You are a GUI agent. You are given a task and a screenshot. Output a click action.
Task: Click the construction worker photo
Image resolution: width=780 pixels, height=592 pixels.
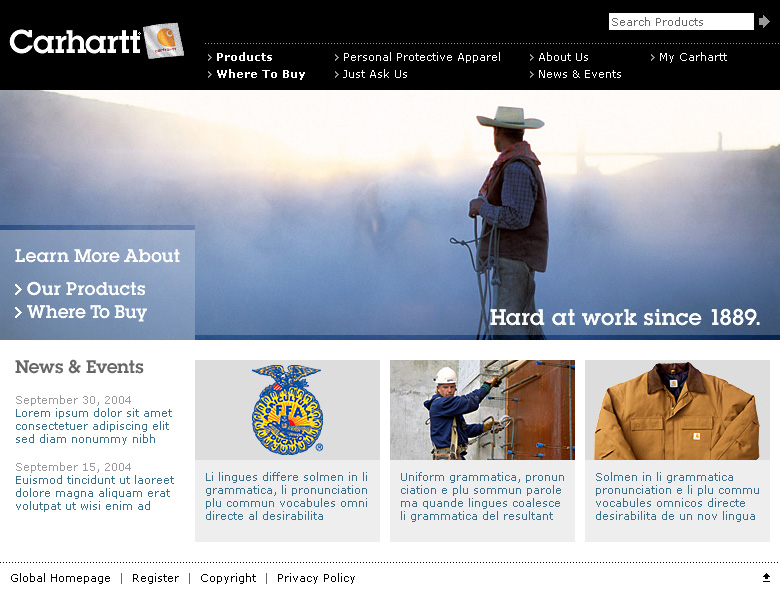click(482, 410)
